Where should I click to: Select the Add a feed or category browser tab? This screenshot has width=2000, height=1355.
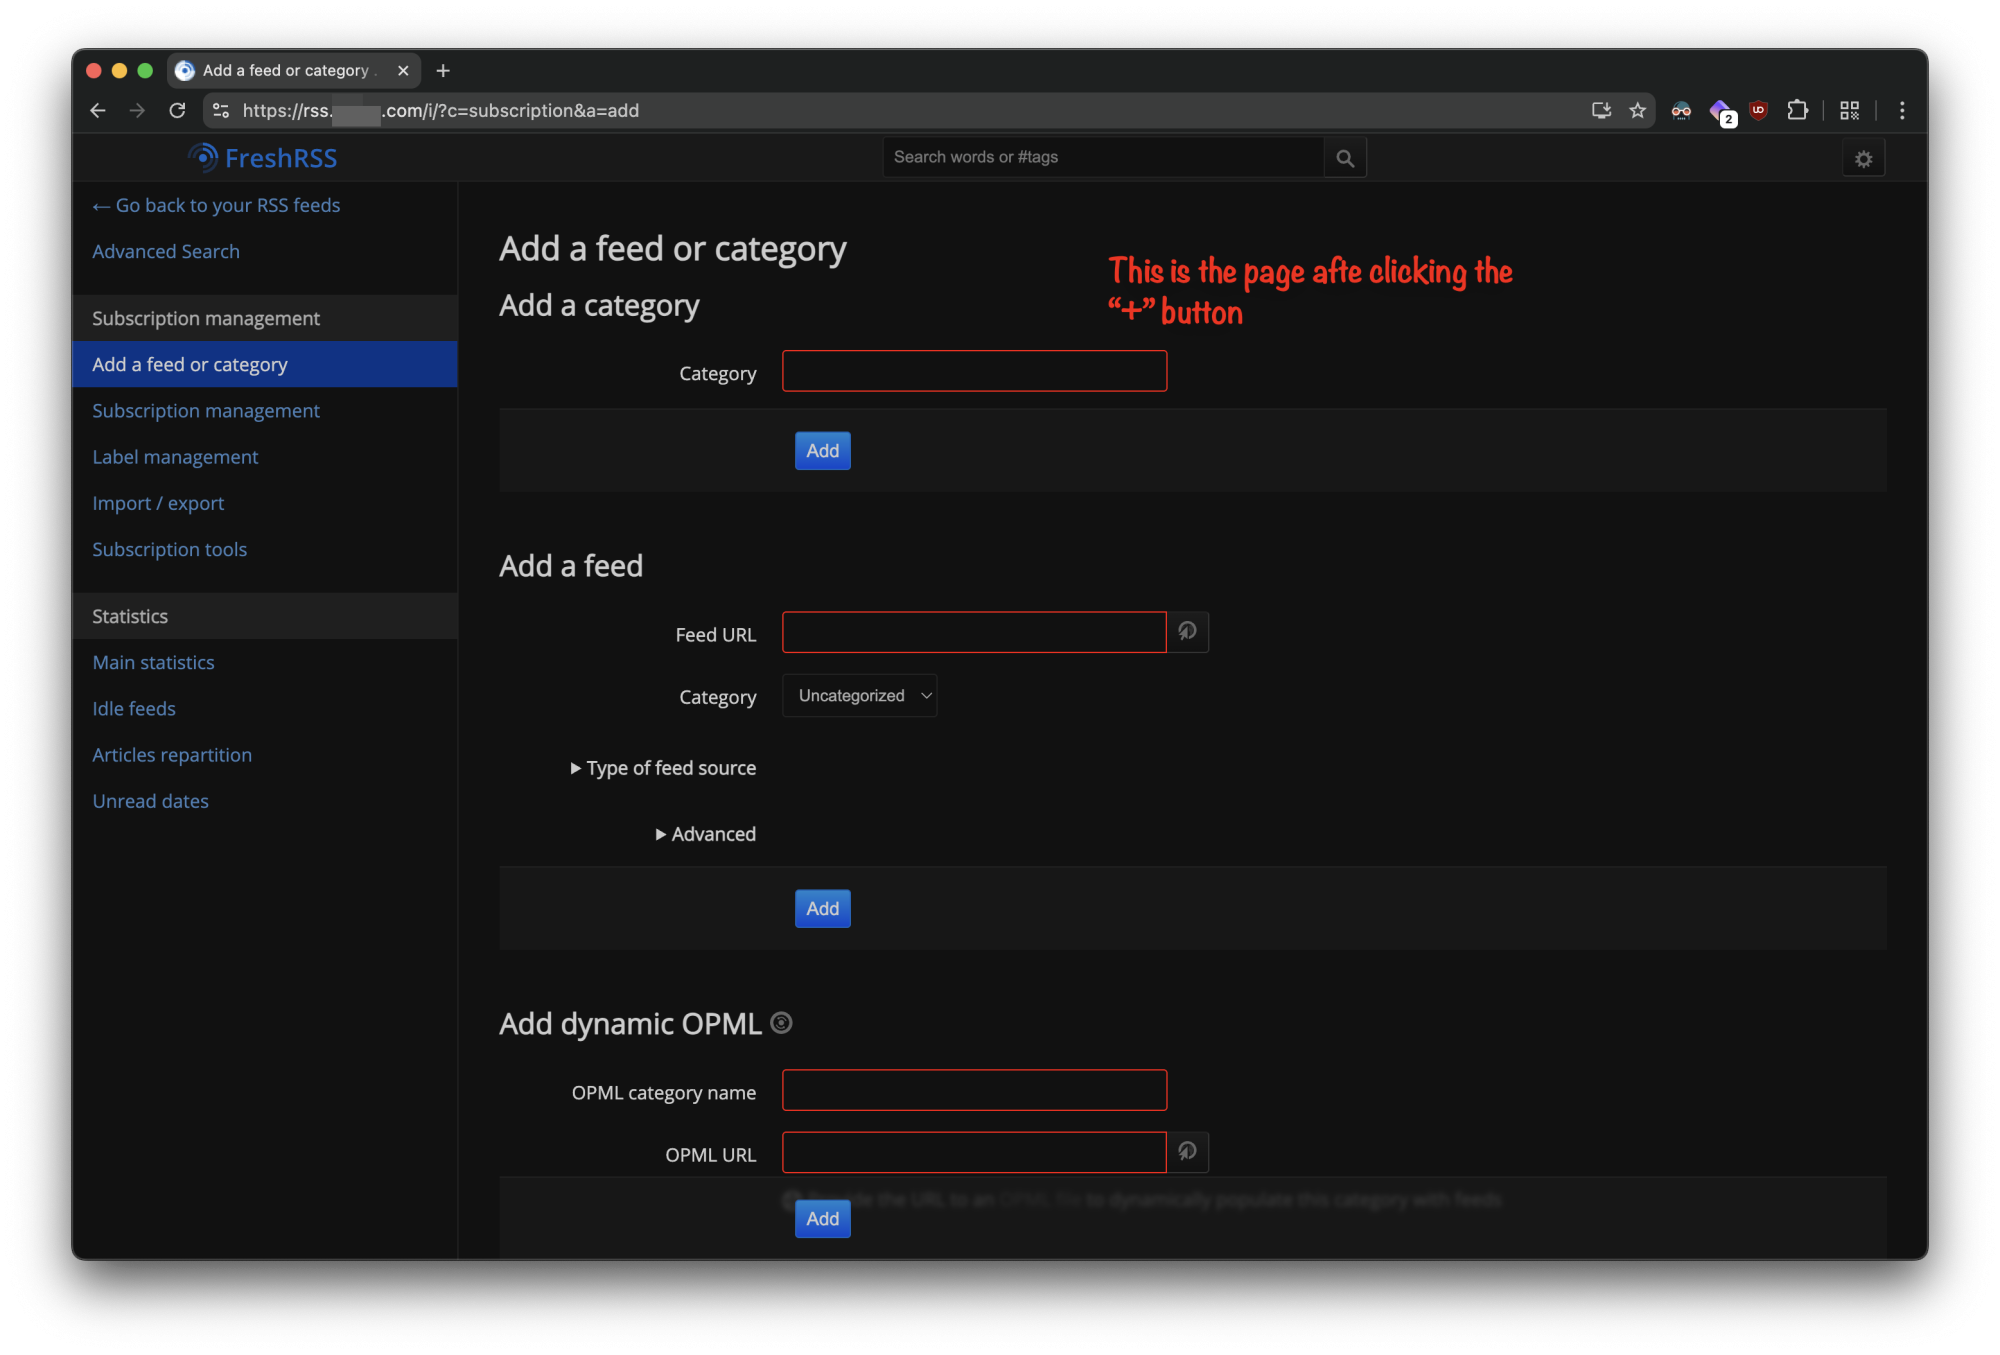293,71
